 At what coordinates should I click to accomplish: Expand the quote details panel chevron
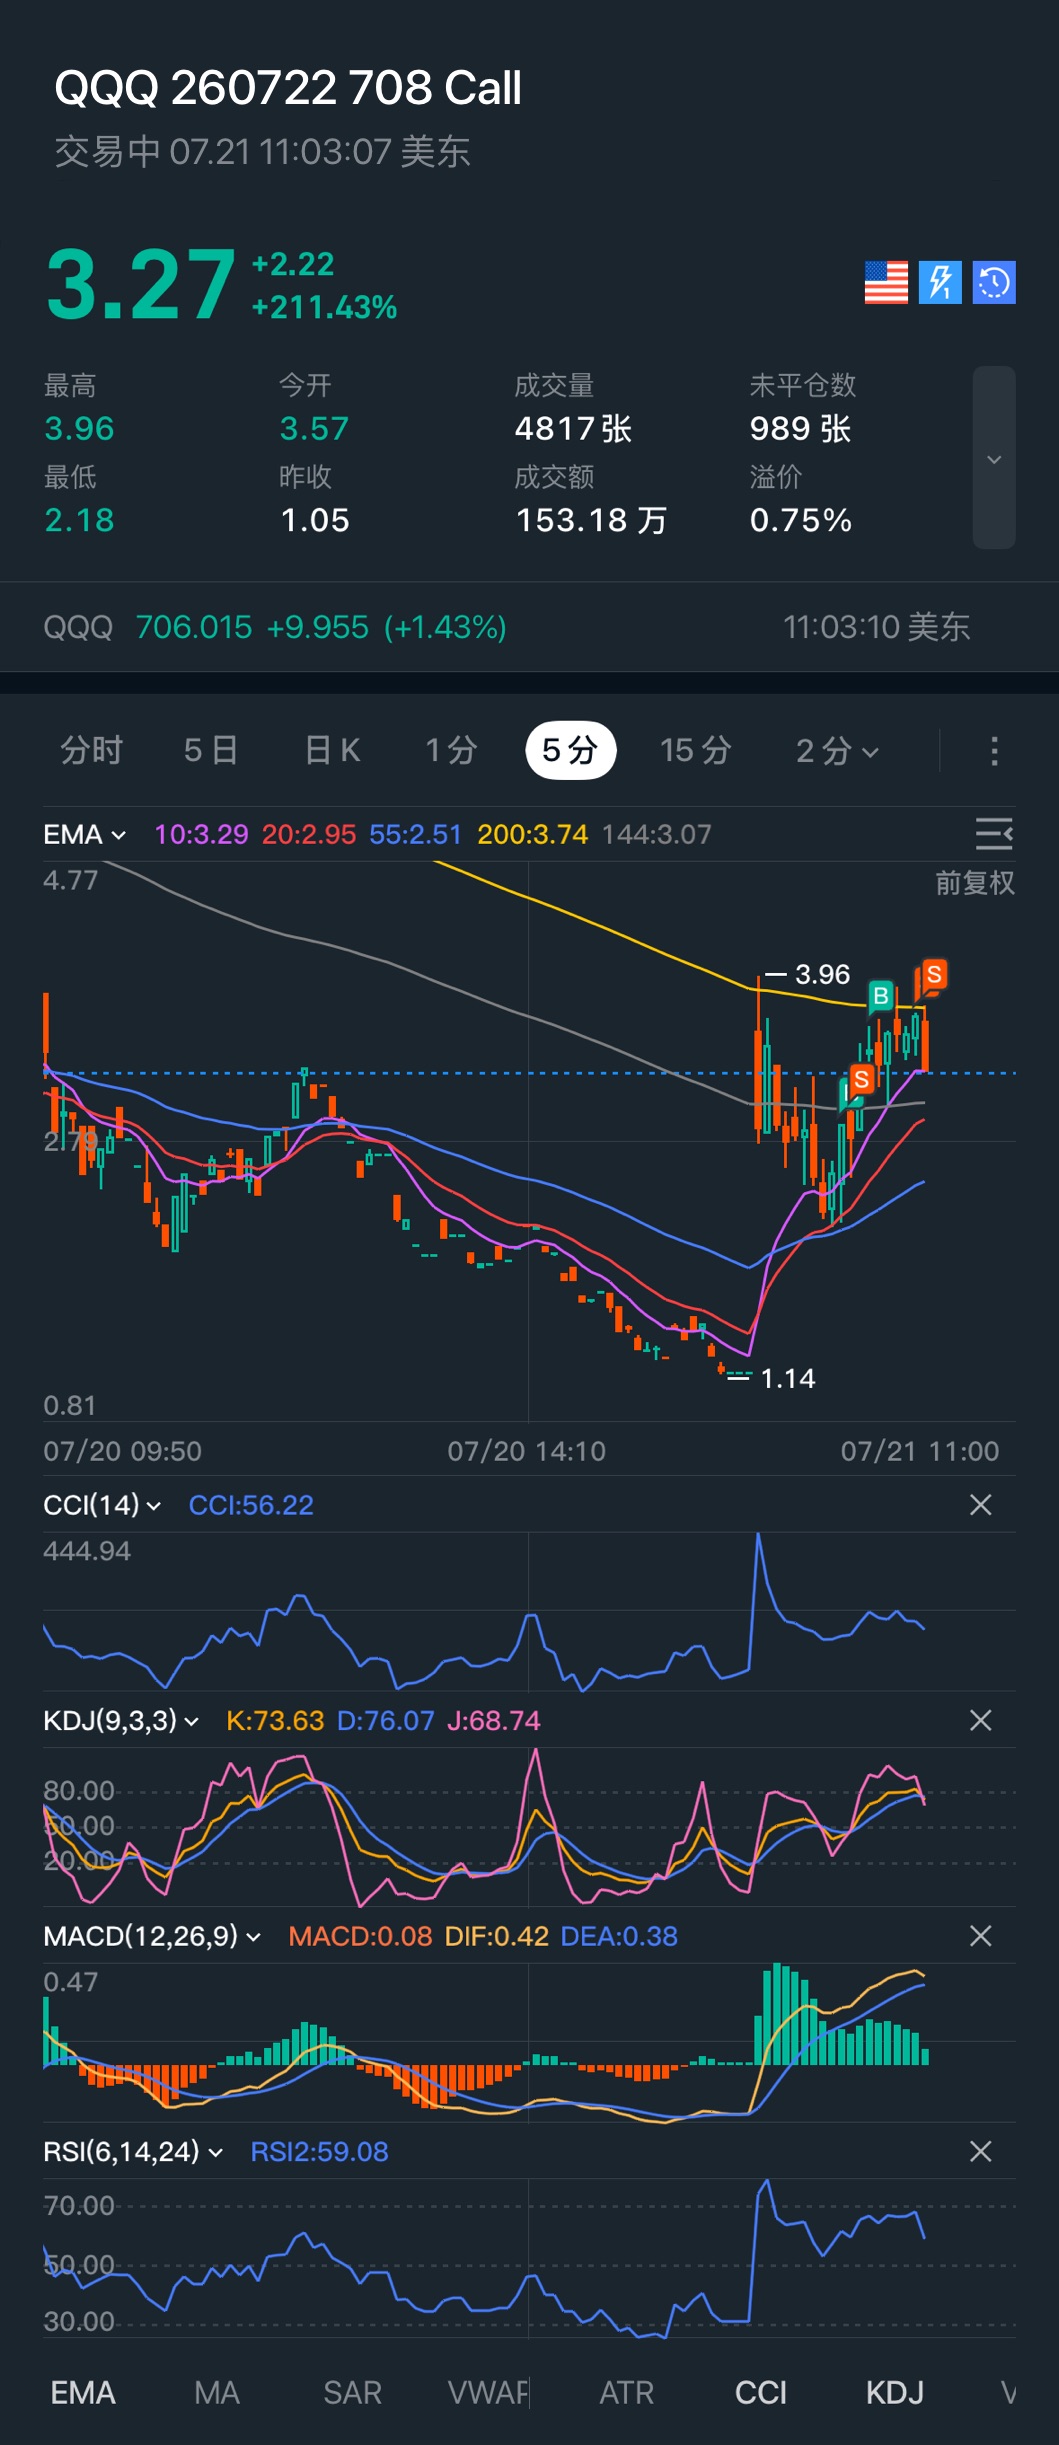994,458
